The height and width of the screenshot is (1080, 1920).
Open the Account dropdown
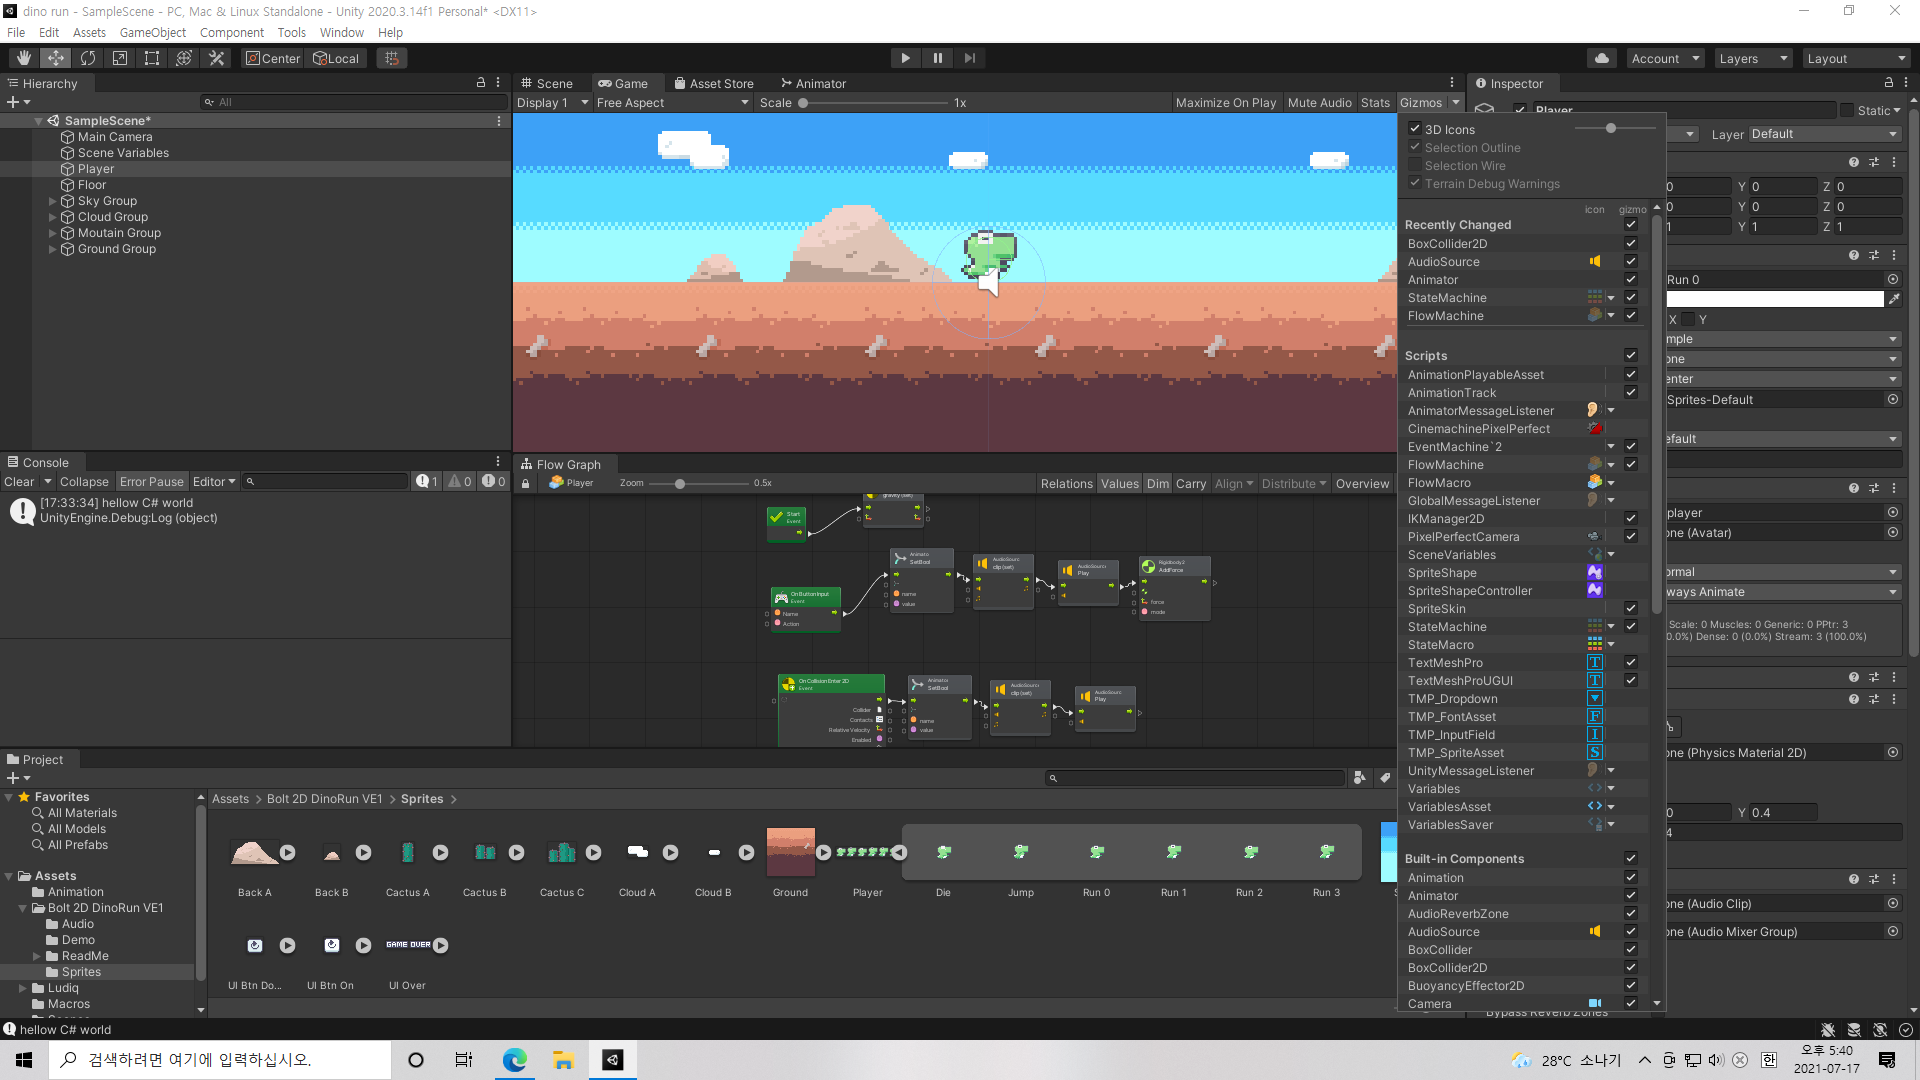point(1665,58)
